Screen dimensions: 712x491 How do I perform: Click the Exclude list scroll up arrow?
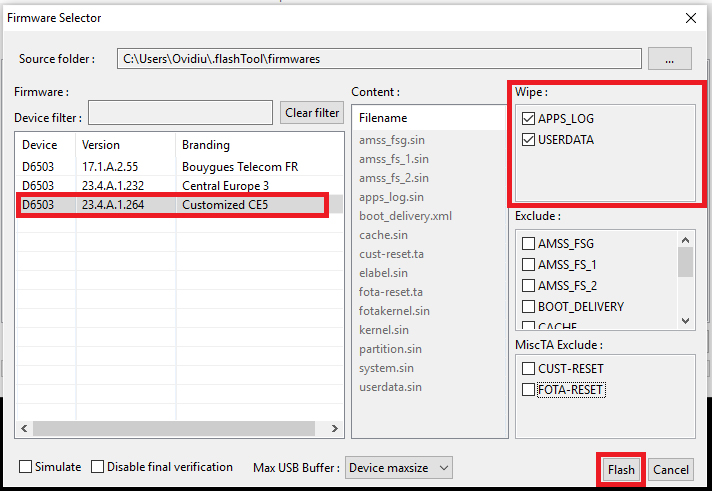coord(686,240)
